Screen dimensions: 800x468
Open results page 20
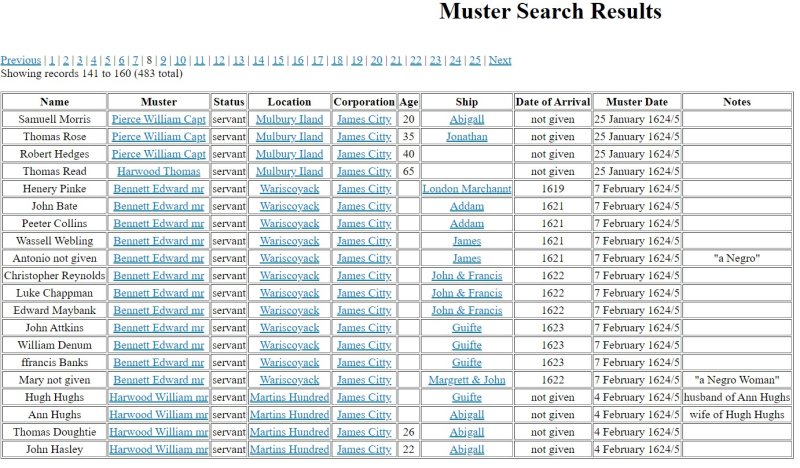[x=377, y=60]
